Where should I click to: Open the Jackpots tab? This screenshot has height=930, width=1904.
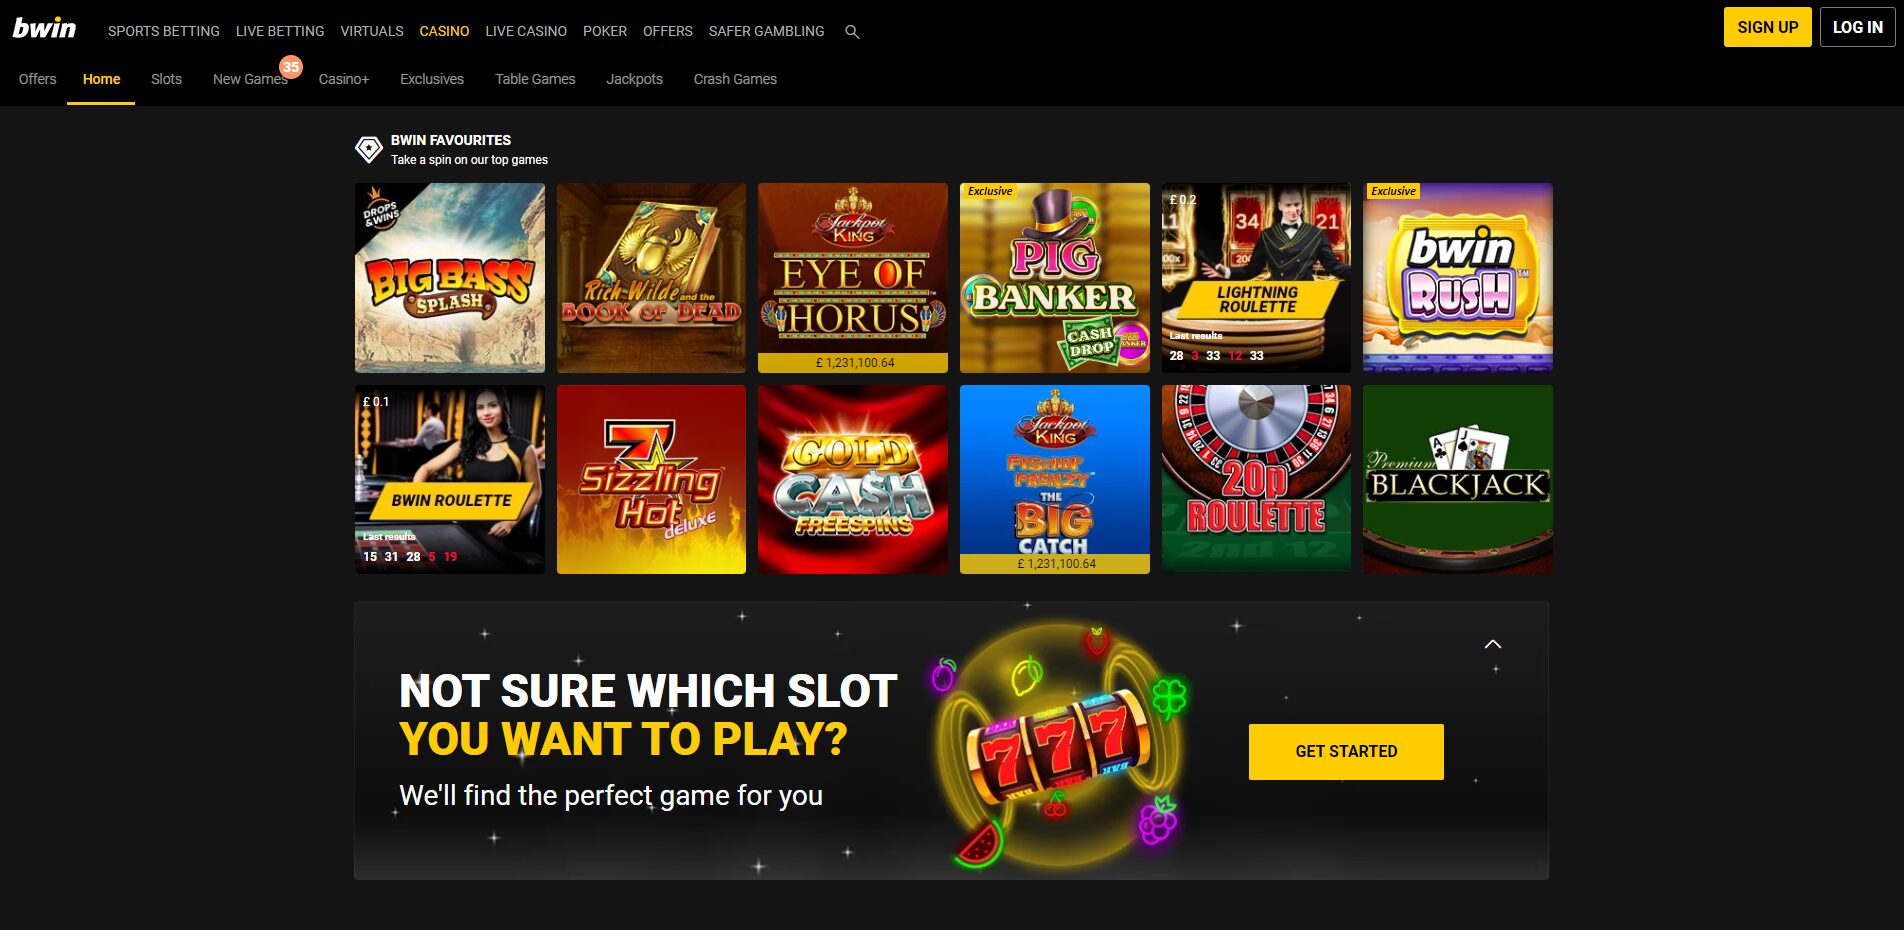tap(634, 79)
